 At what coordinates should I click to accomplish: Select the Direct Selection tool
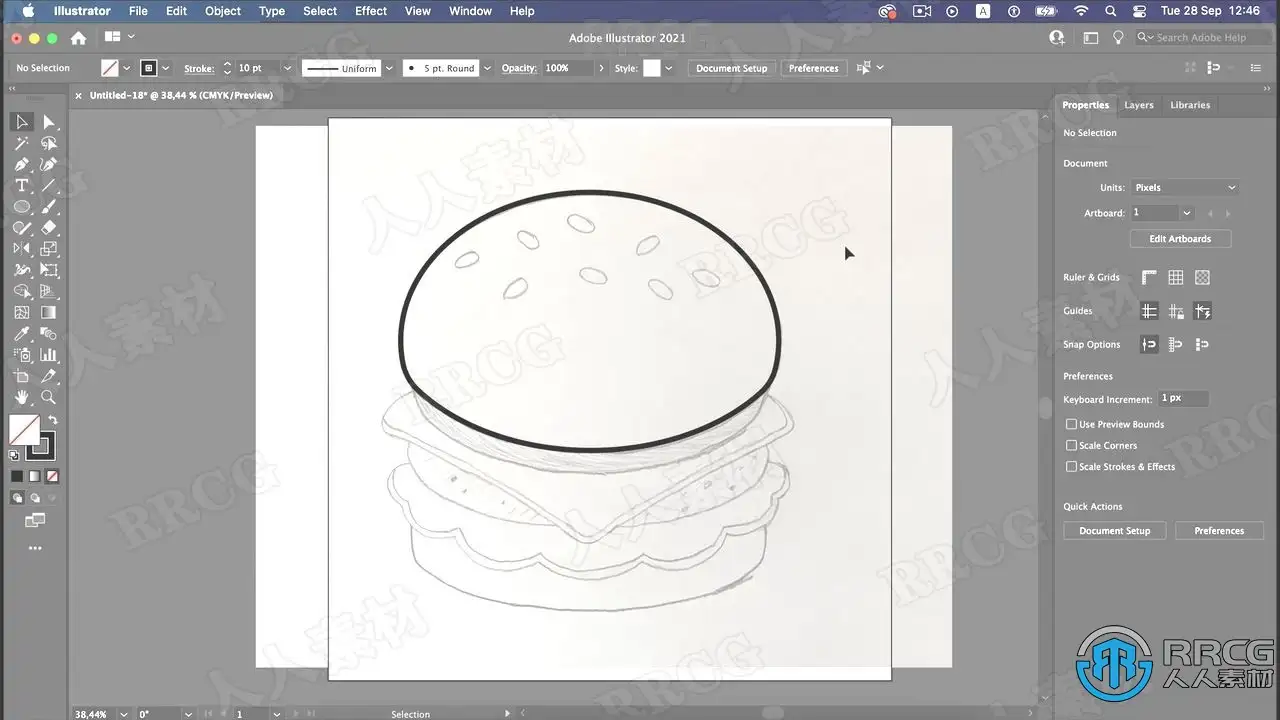(48, 122)
